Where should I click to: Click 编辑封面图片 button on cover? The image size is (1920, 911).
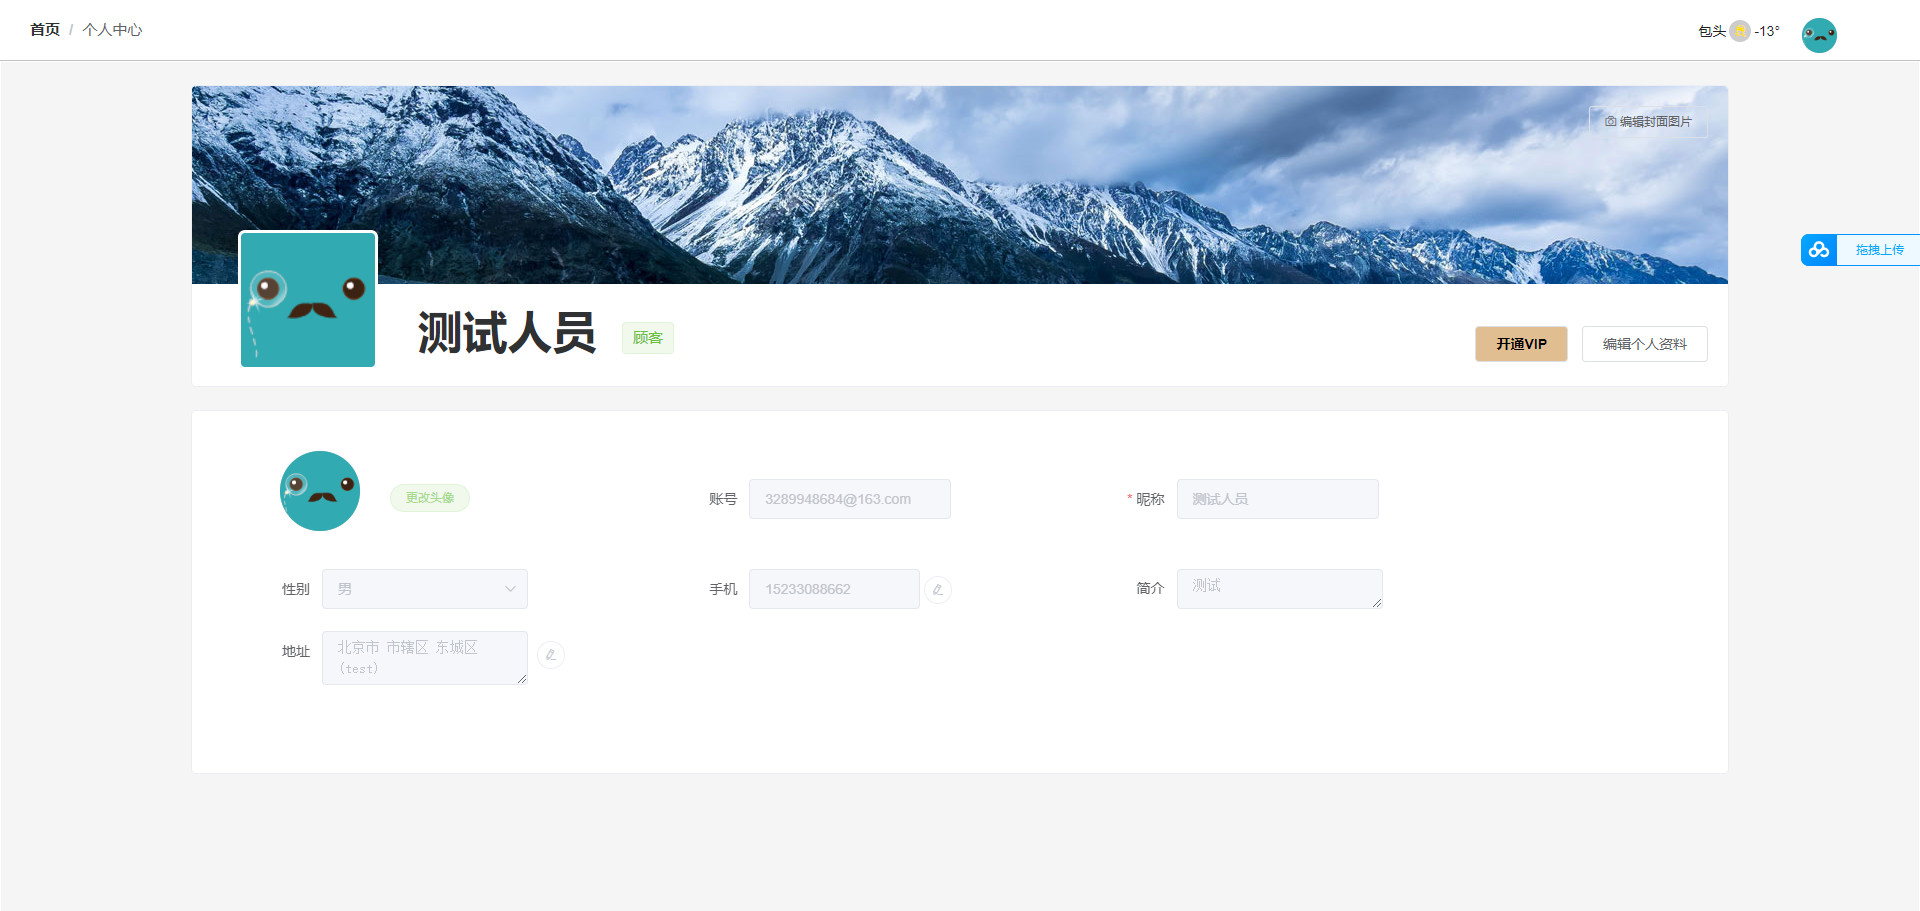(1648, 121)
